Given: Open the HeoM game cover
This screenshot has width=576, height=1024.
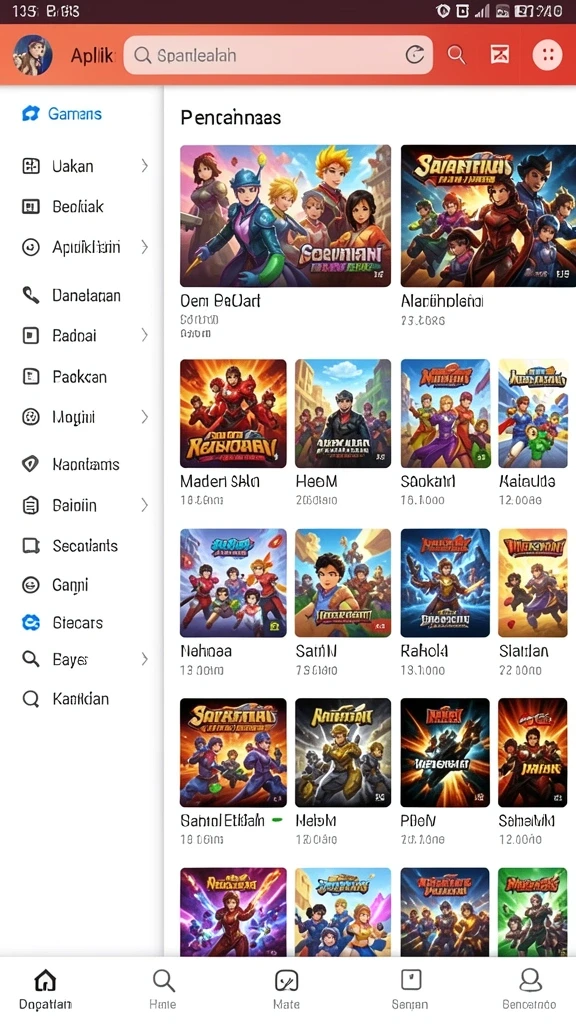Looking at the screenshot, I should coord(343,413).
